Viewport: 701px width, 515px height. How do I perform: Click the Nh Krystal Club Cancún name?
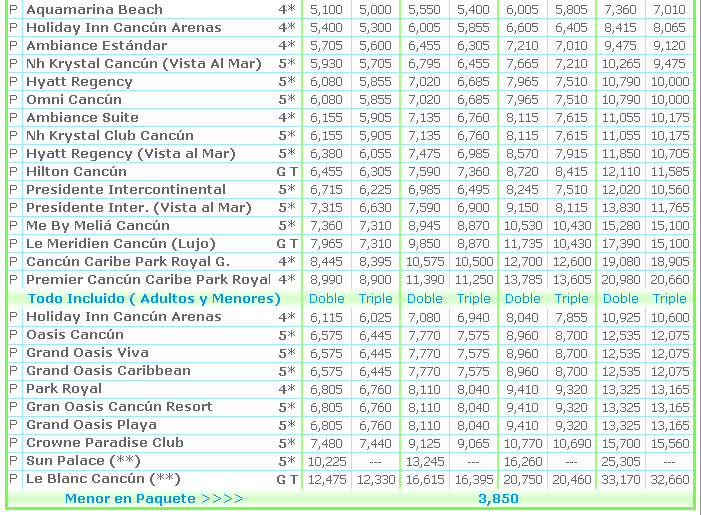point(110,135)
